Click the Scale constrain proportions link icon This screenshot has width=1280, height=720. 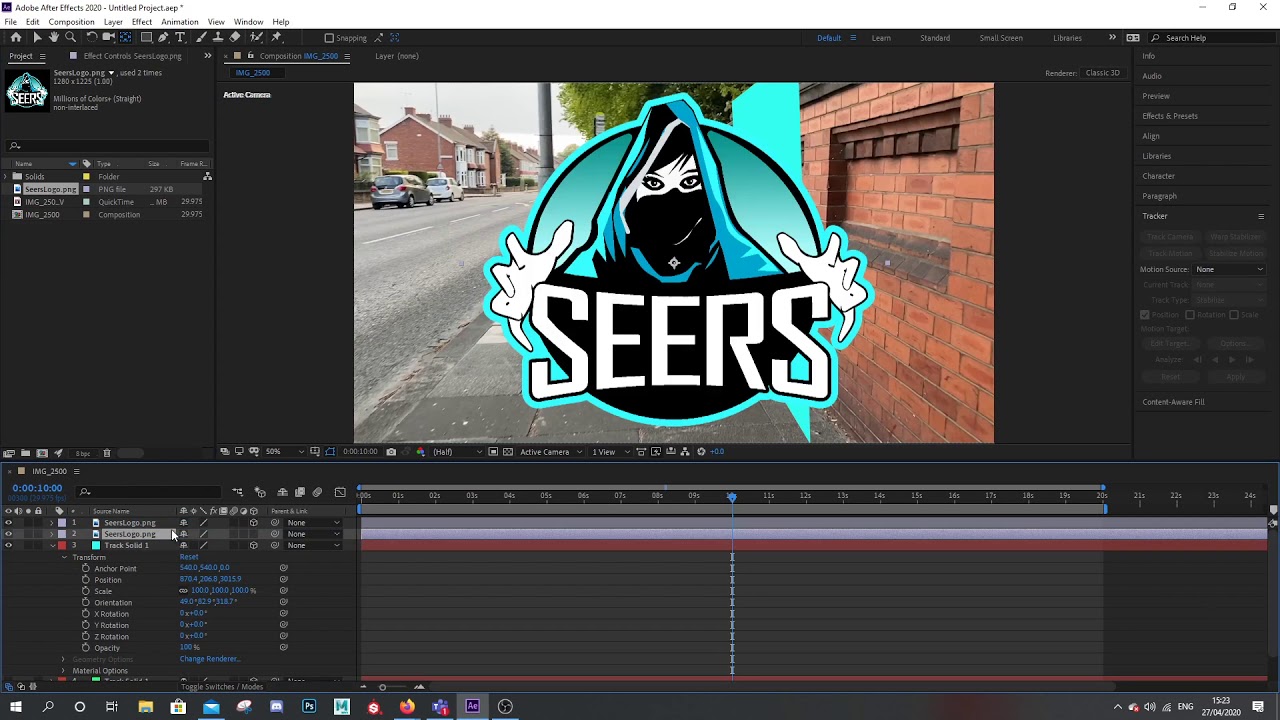coord(183,591)
